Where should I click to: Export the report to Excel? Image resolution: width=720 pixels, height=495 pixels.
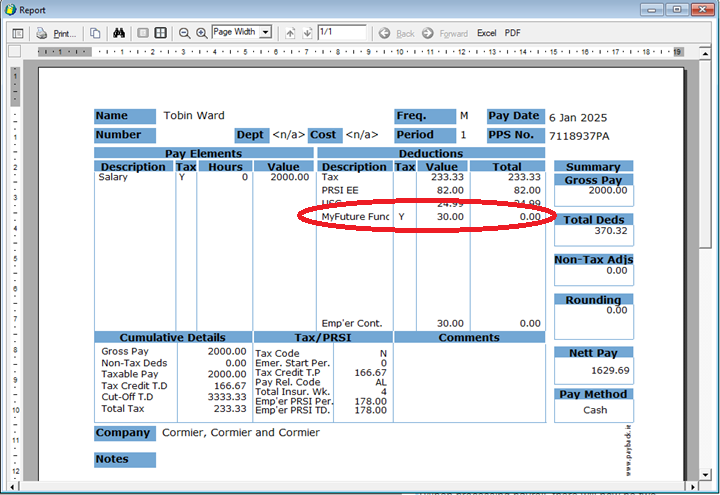pyautogui.click(x=486, y=33)
